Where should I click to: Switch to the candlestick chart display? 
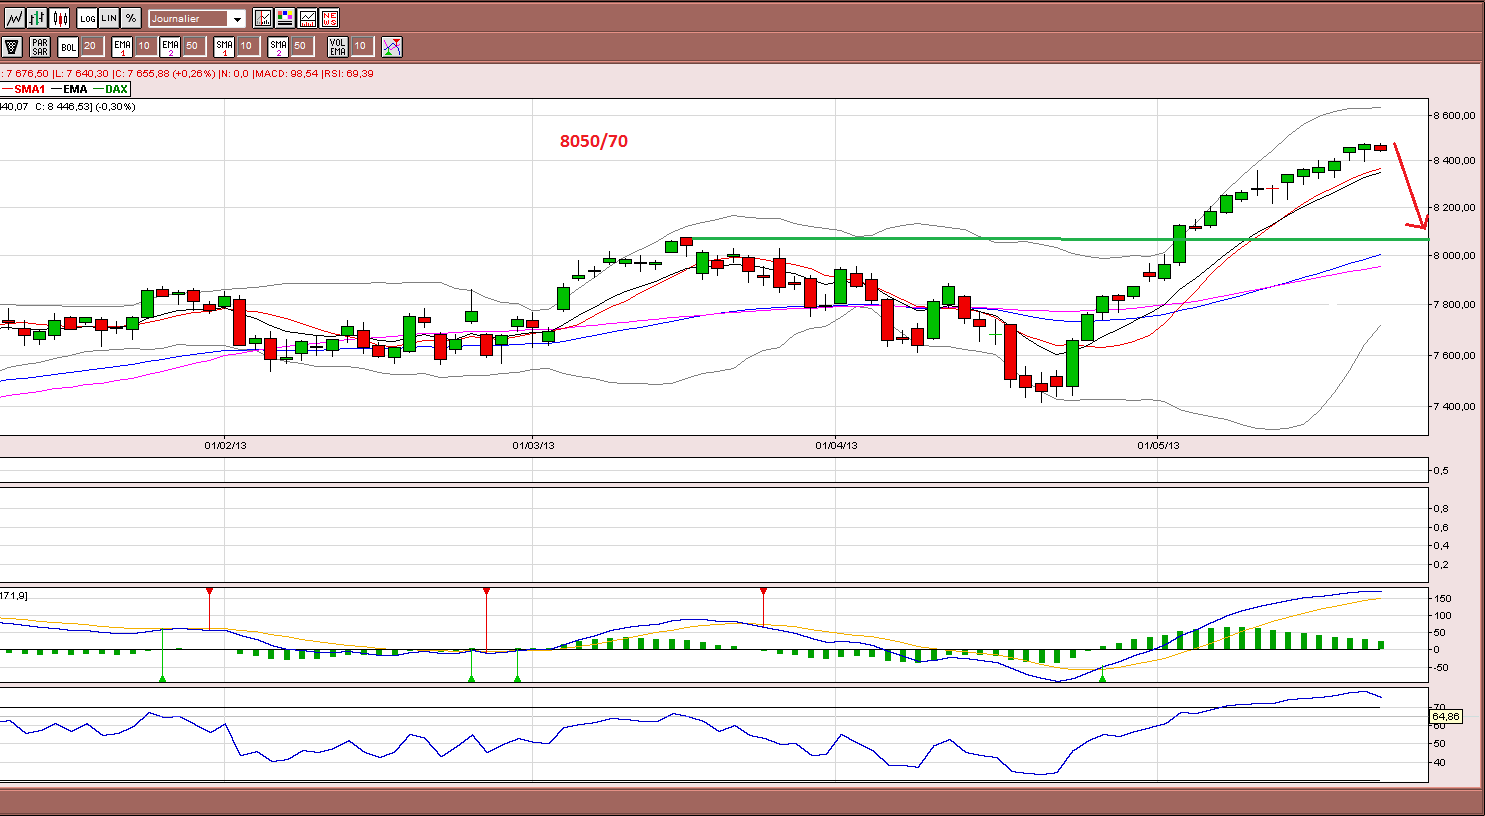coord(60,18)
